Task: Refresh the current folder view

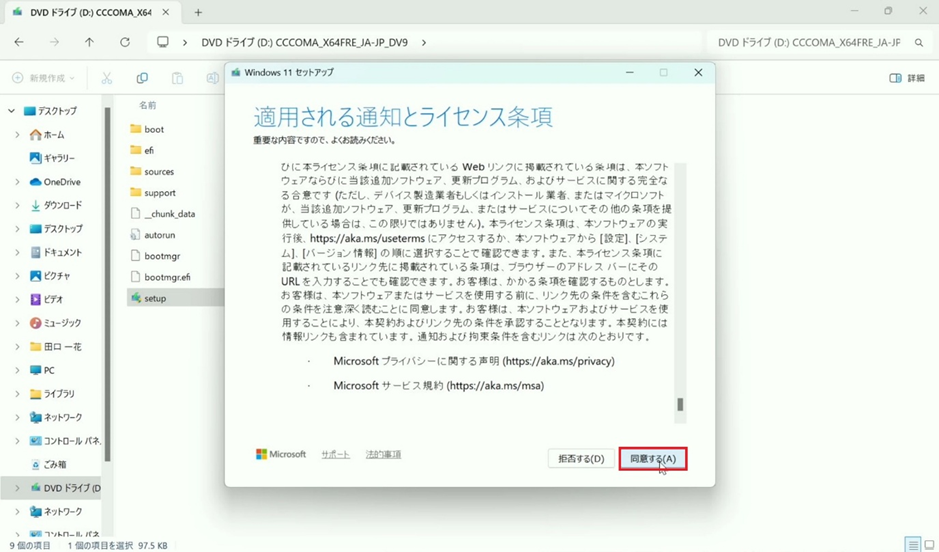Action: pos(125,43)
